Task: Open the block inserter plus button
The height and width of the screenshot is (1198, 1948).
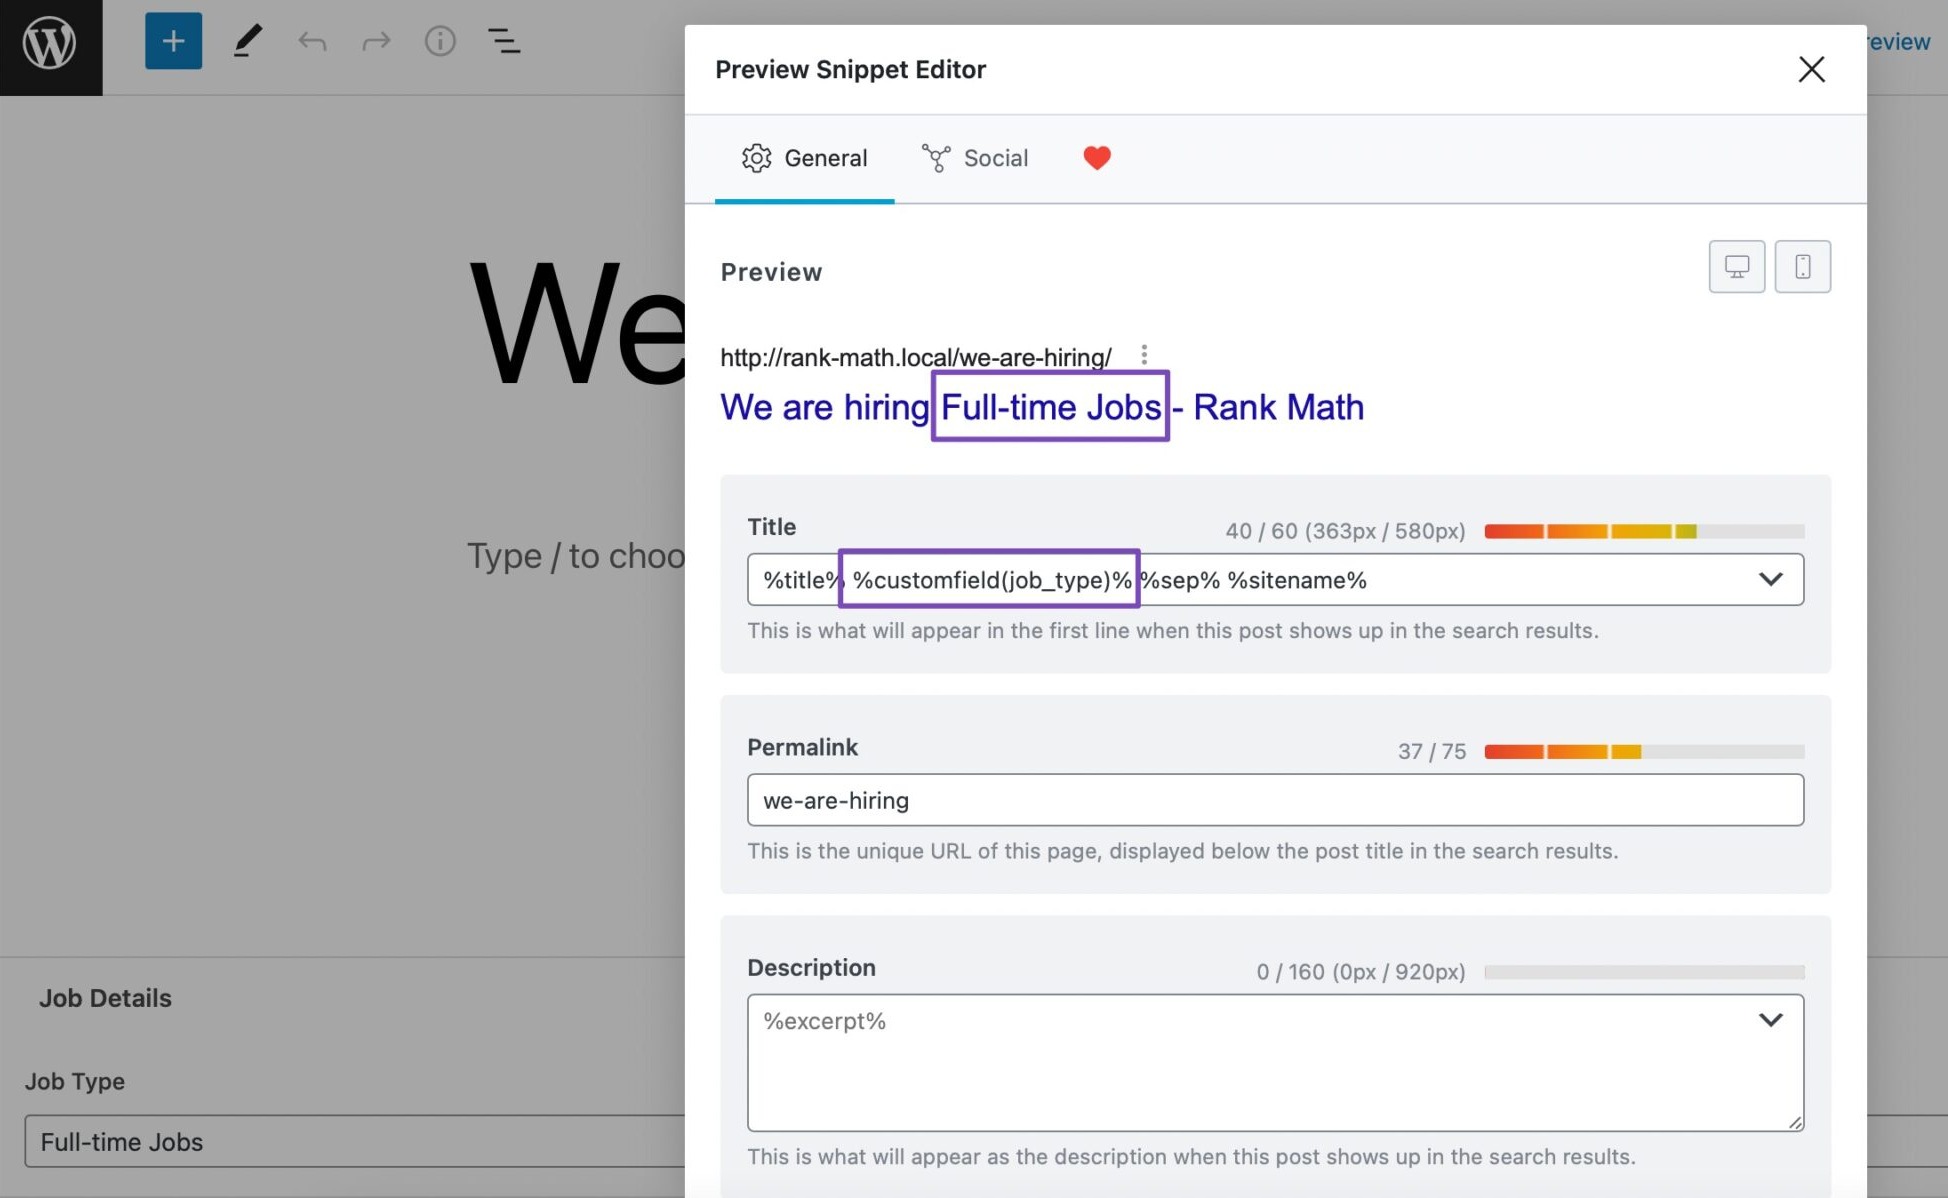Action: tap(173, 41)
